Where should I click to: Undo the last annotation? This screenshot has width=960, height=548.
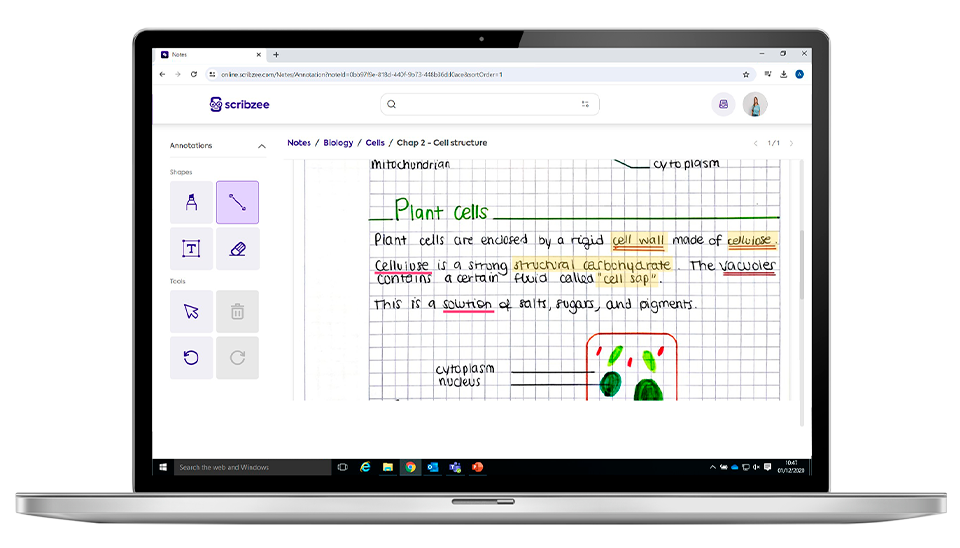pos(191,358)
